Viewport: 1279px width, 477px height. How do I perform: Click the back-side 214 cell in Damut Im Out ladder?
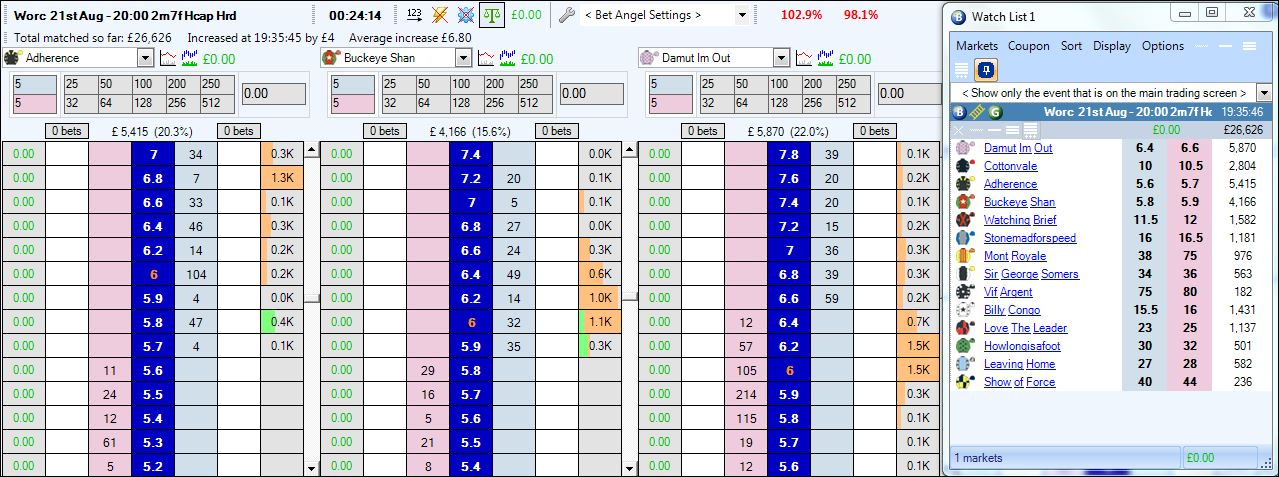point(746,394)
